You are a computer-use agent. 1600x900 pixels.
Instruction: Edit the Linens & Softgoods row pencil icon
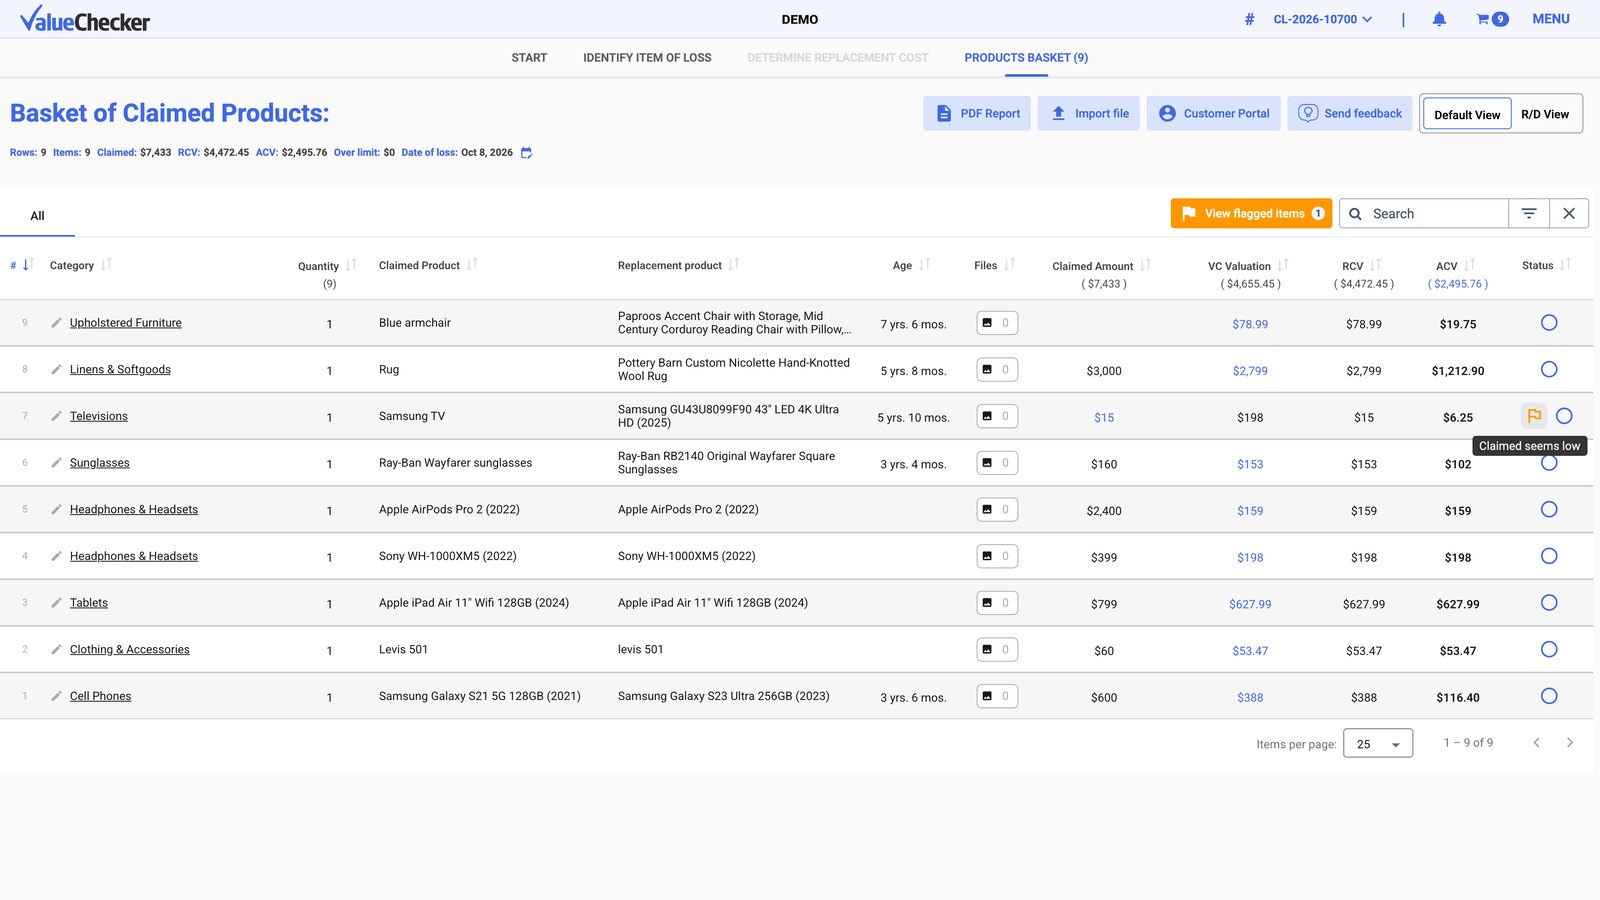pos(57,369)
